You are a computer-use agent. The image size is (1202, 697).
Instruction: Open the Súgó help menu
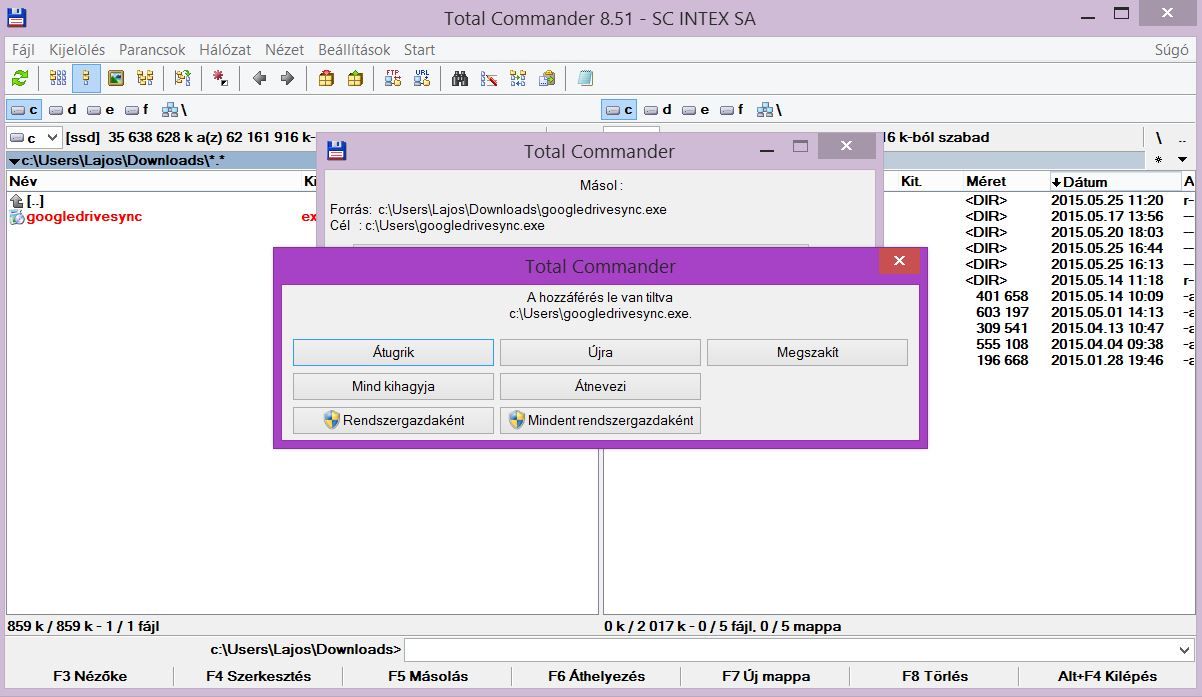[x=1172, y=49]
